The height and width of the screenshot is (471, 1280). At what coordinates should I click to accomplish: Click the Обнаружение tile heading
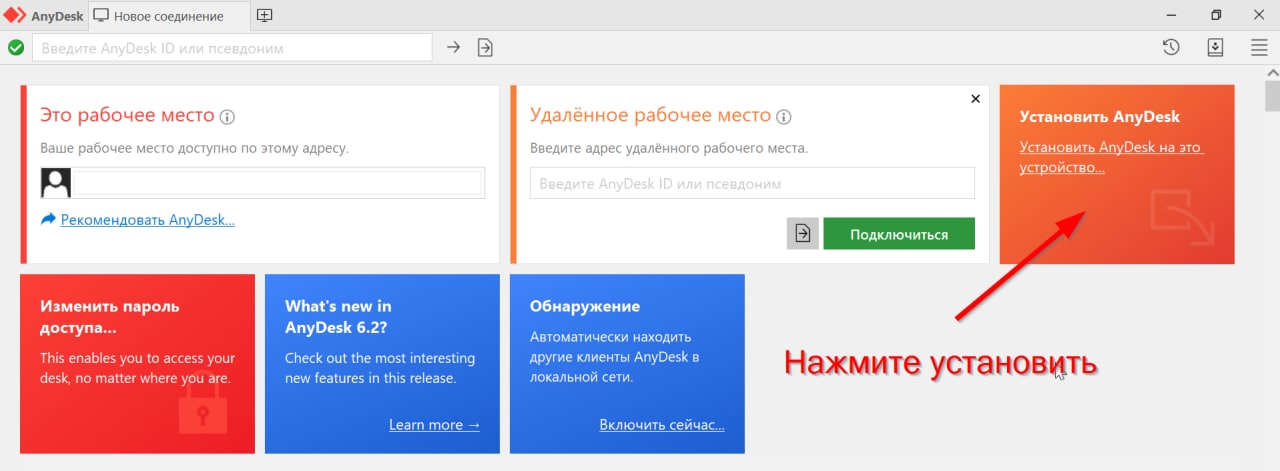585,306
